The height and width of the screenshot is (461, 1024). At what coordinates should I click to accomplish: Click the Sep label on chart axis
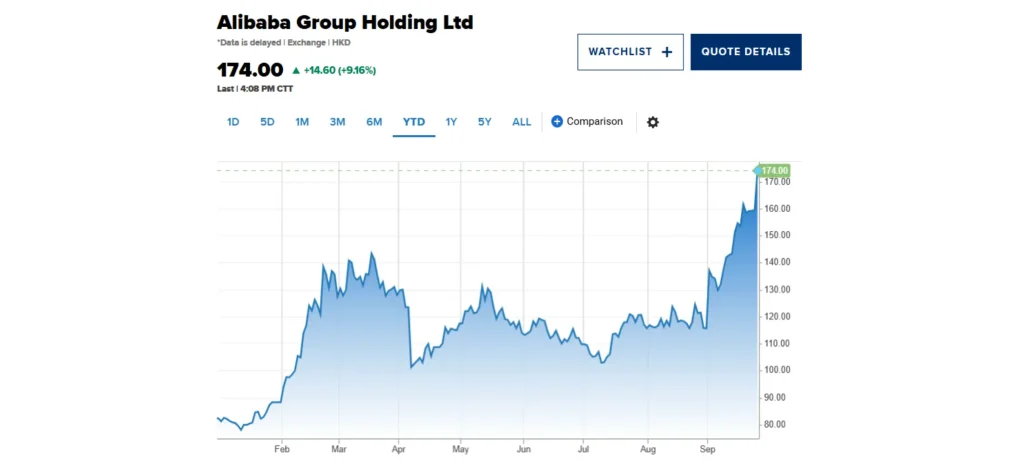(x=708, y=449)
